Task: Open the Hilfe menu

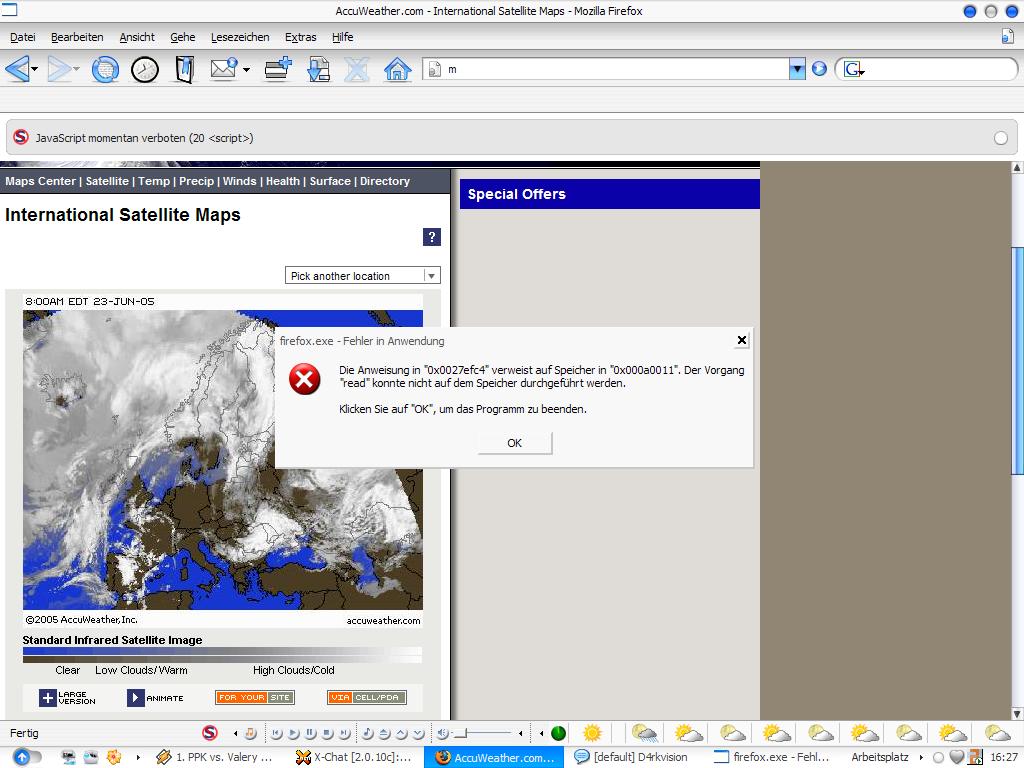Action: pos(342,37)
